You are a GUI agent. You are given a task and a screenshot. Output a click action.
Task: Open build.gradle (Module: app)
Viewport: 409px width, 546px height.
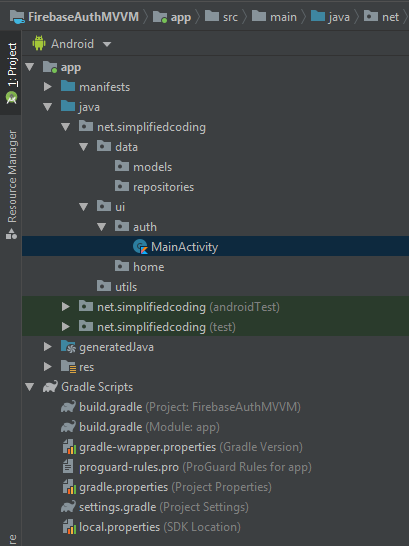click(x=150, y=427)
